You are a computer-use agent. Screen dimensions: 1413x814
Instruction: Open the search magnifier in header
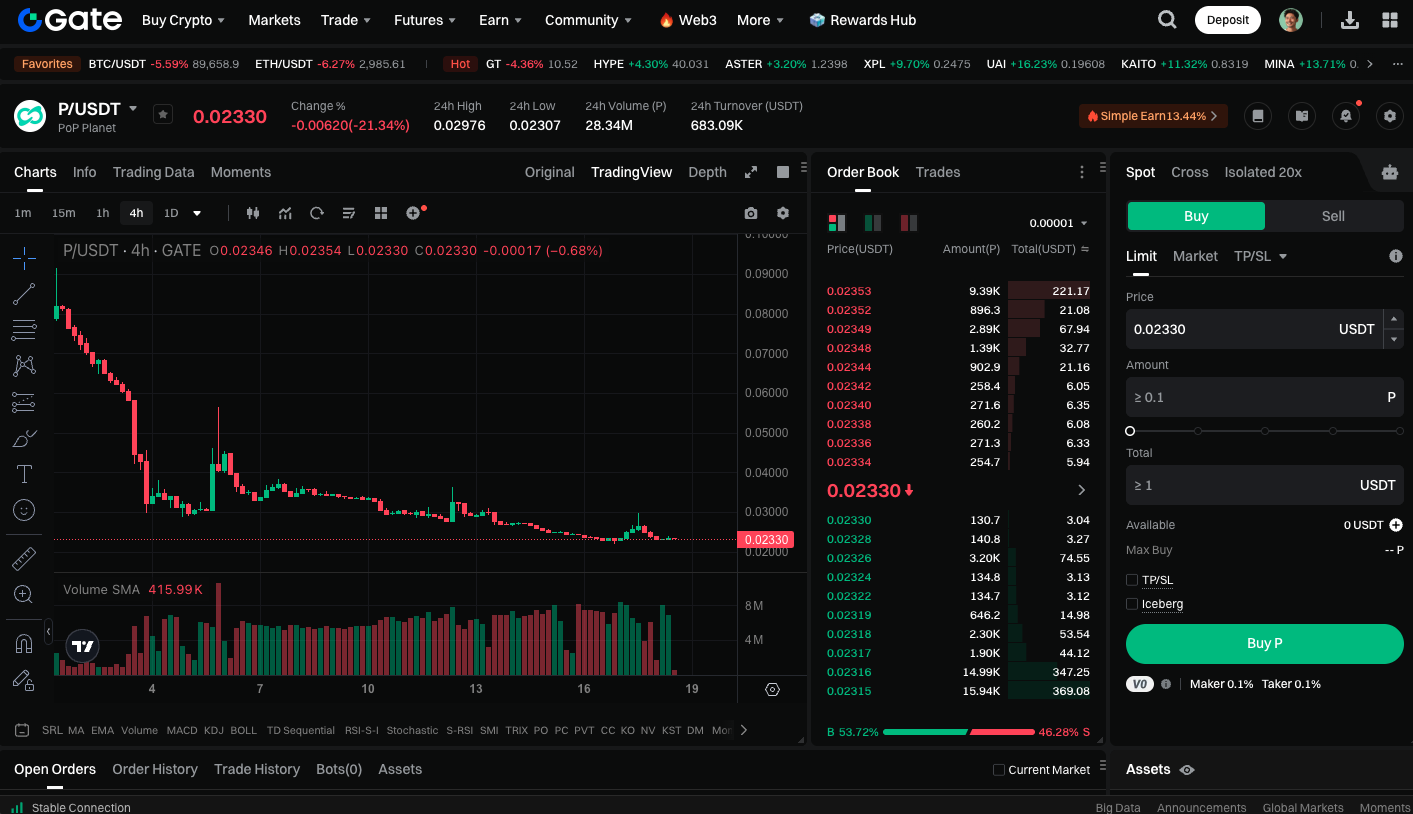click(x=1167, y=20)
